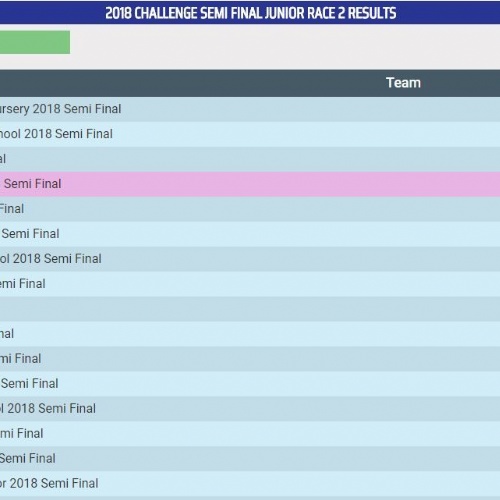Select the pink highlighted Semi Final row
The image size is (500, 500).
click(x=250, y=184)
